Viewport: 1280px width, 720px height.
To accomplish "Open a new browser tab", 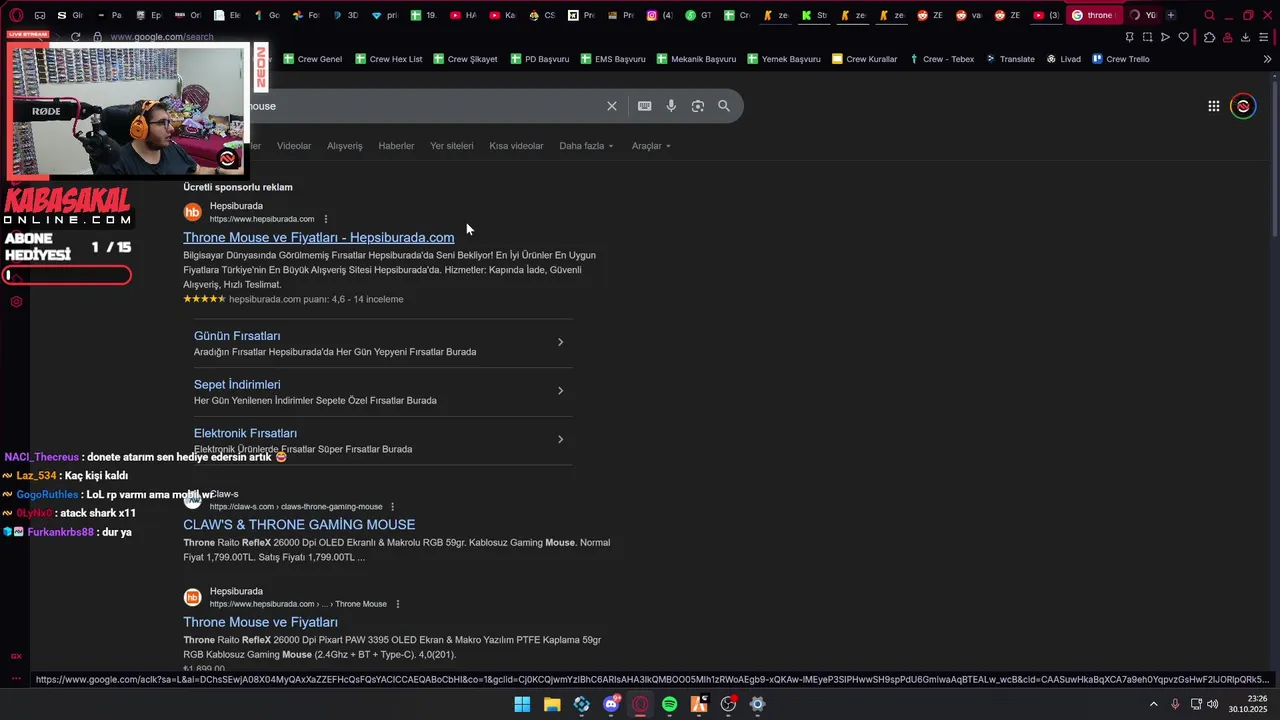I will pos(1171,15).
